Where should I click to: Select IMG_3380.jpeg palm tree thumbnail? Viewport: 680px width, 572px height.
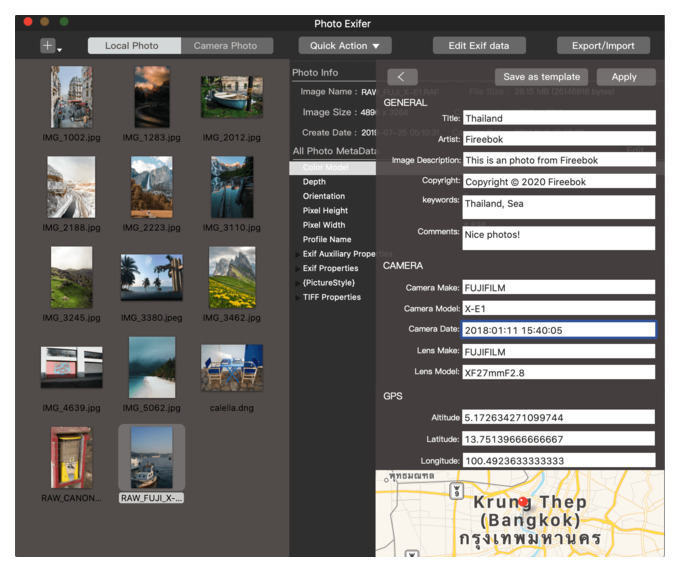(x=152, y=278)
